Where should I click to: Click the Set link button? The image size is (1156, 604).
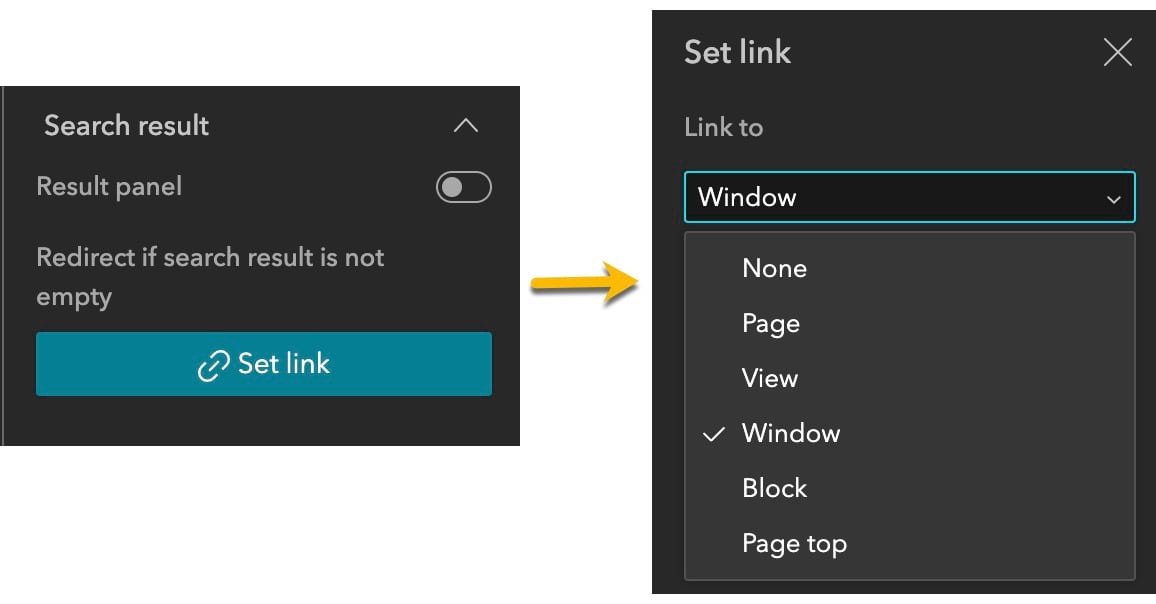(x=263, y=364)
